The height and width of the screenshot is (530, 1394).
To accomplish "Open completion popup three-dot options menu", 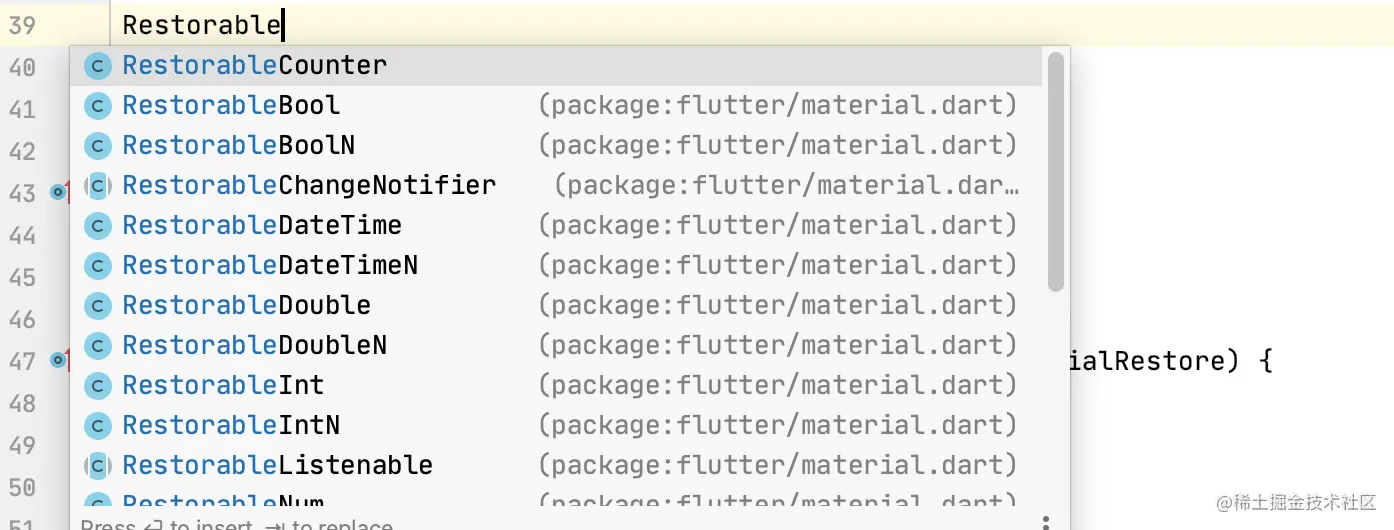I will click(1046, 522).
